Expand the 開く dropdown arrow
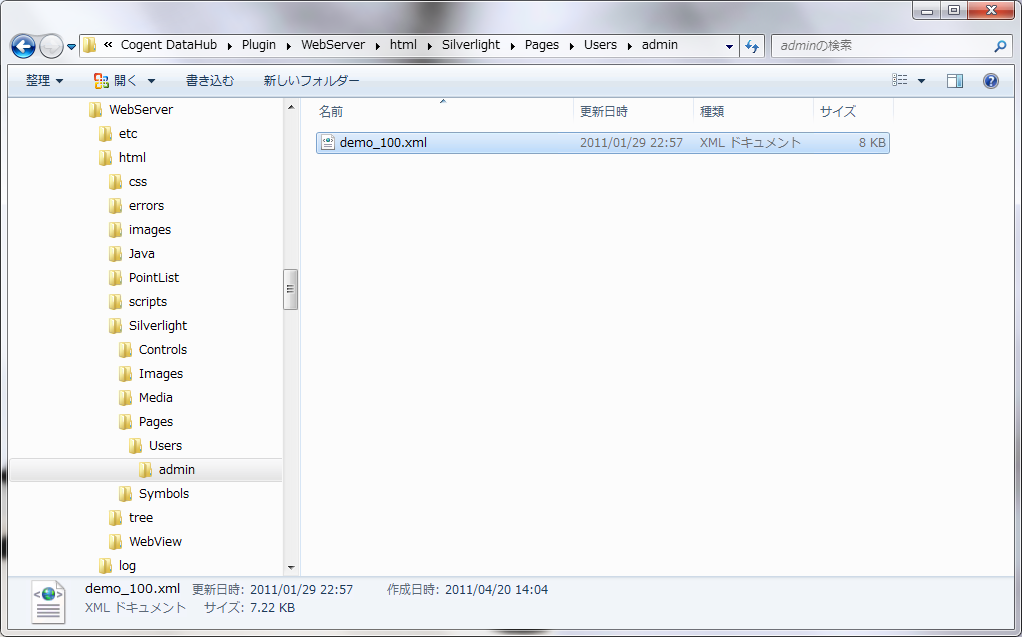 (151, 81)
